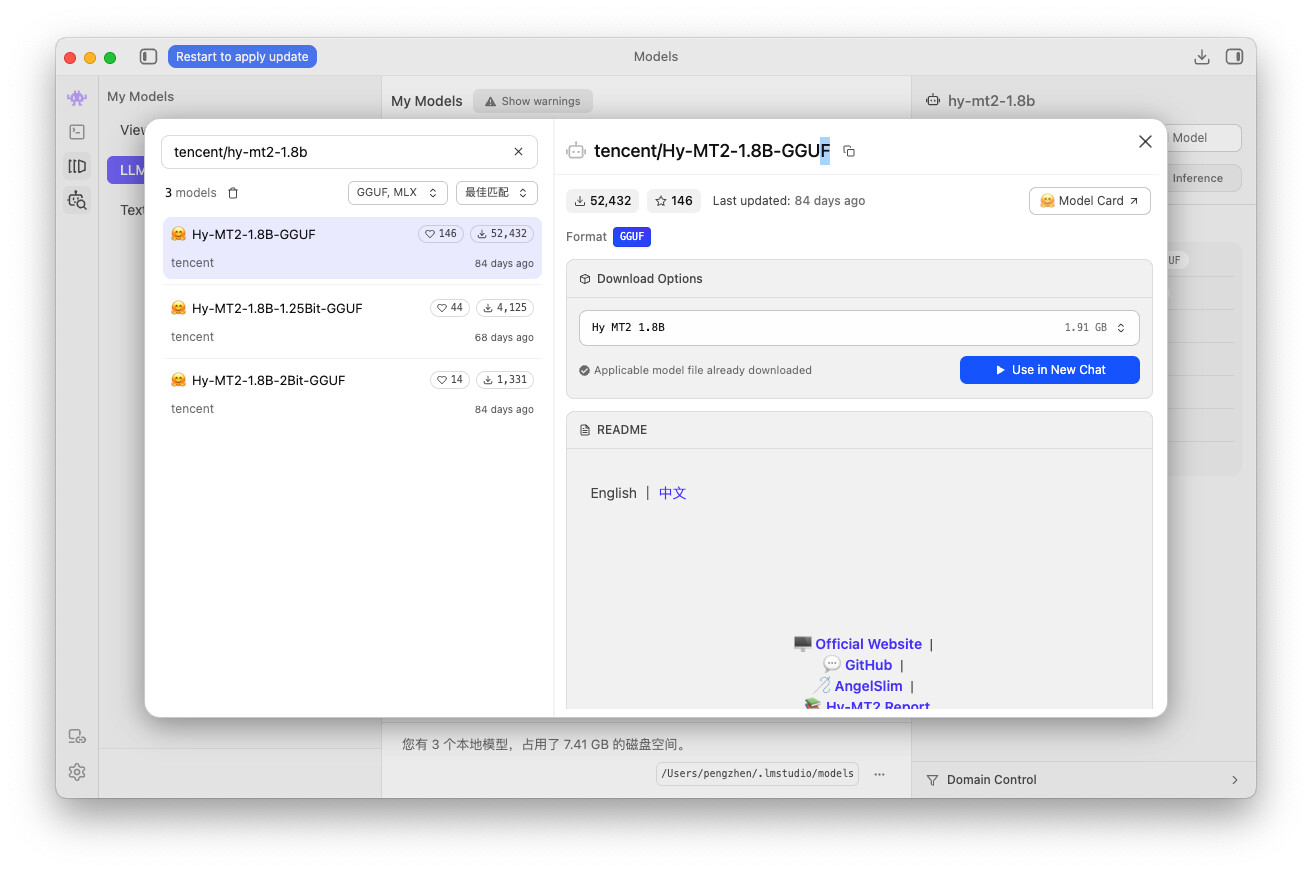Open the Model Card link button

pos(1090,201)
